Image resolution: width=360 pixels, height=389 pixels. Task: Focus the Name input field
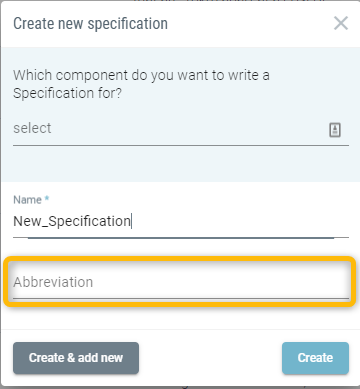coord(181,221)
